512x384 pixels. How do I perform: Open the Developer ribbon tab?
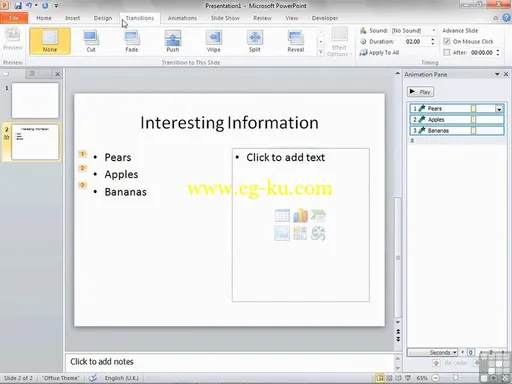tap(325, 18)
